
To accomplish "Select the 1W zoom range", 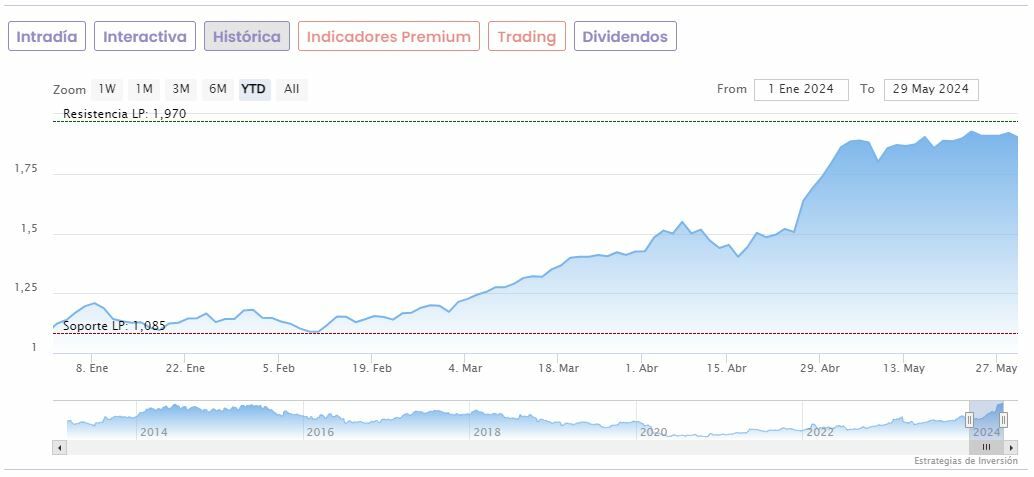I will pyautogui.click(x=107, y=89).
